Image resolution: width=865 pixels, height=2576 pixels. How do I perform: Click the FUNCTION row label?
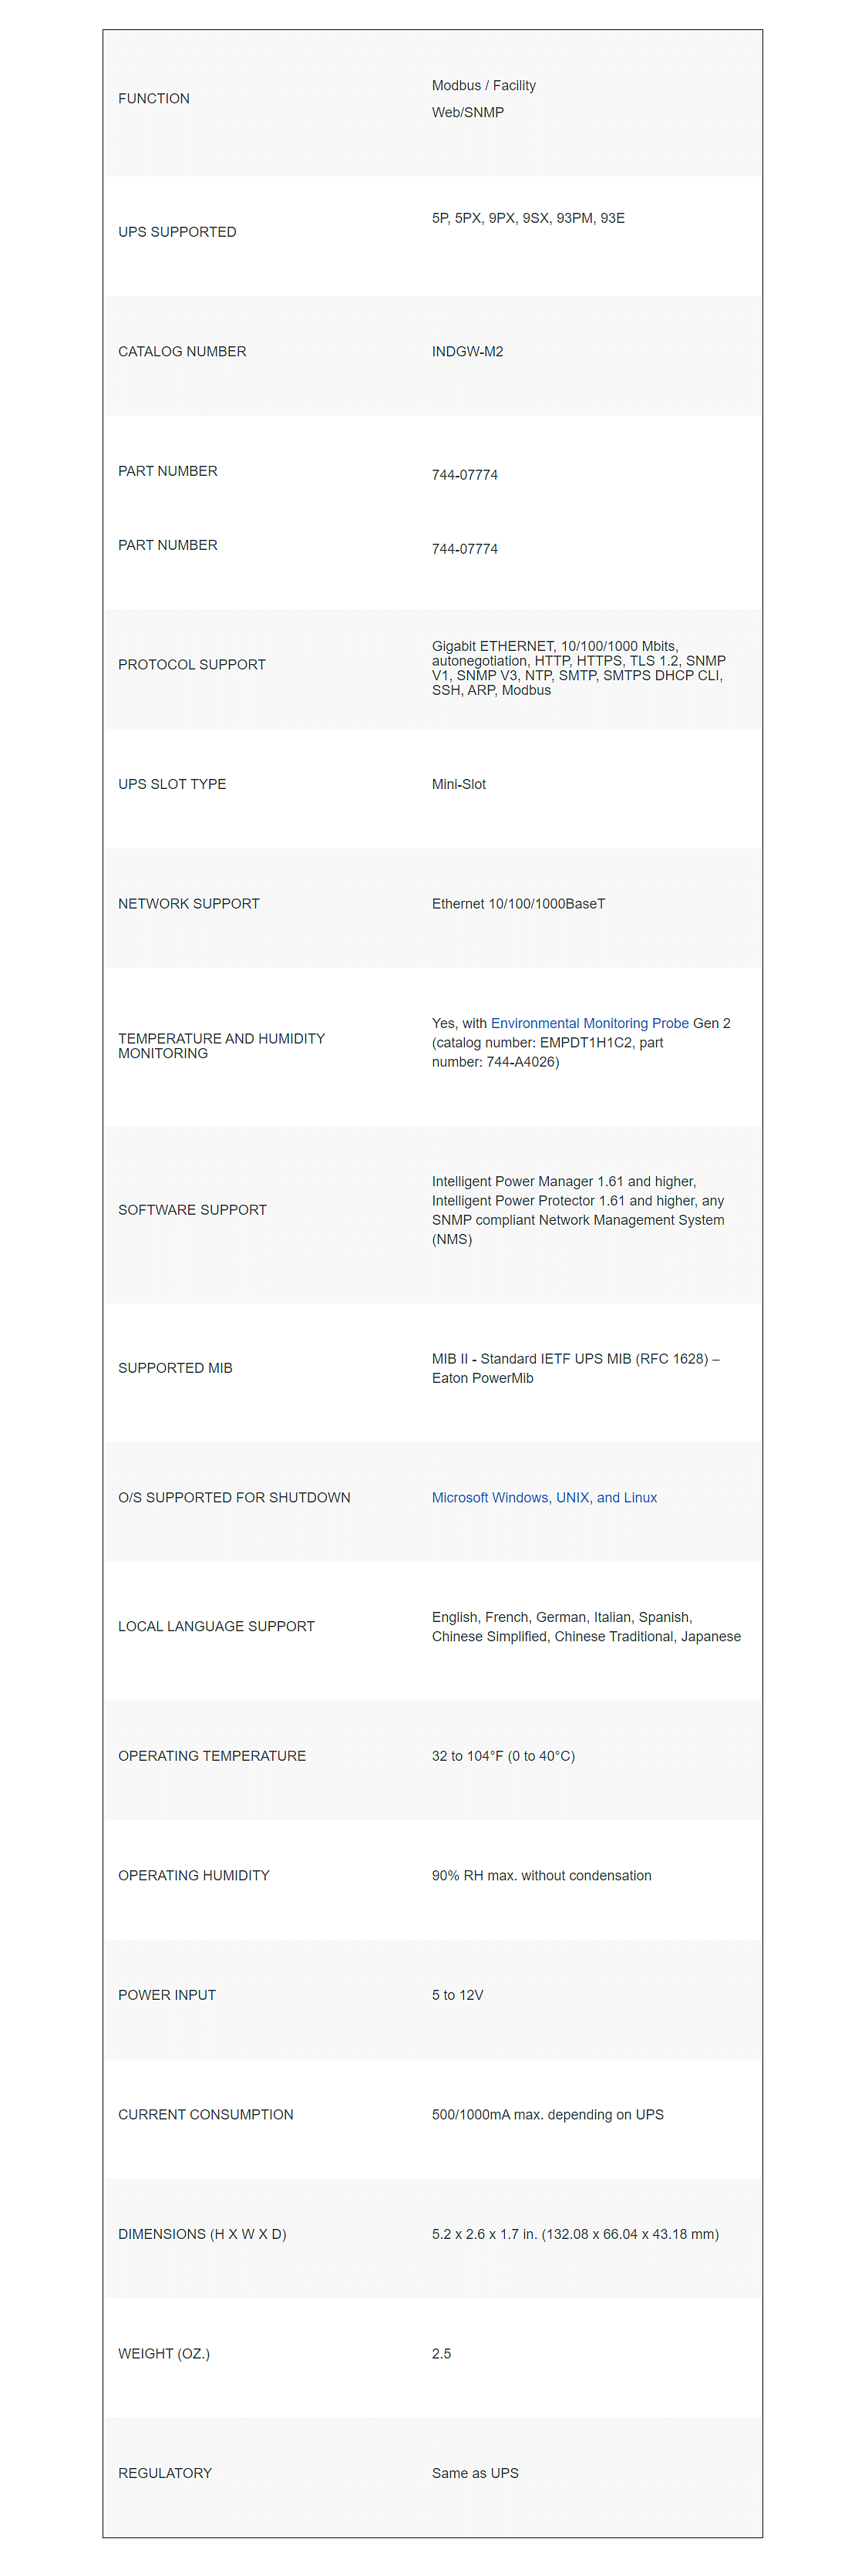point(154,98)
